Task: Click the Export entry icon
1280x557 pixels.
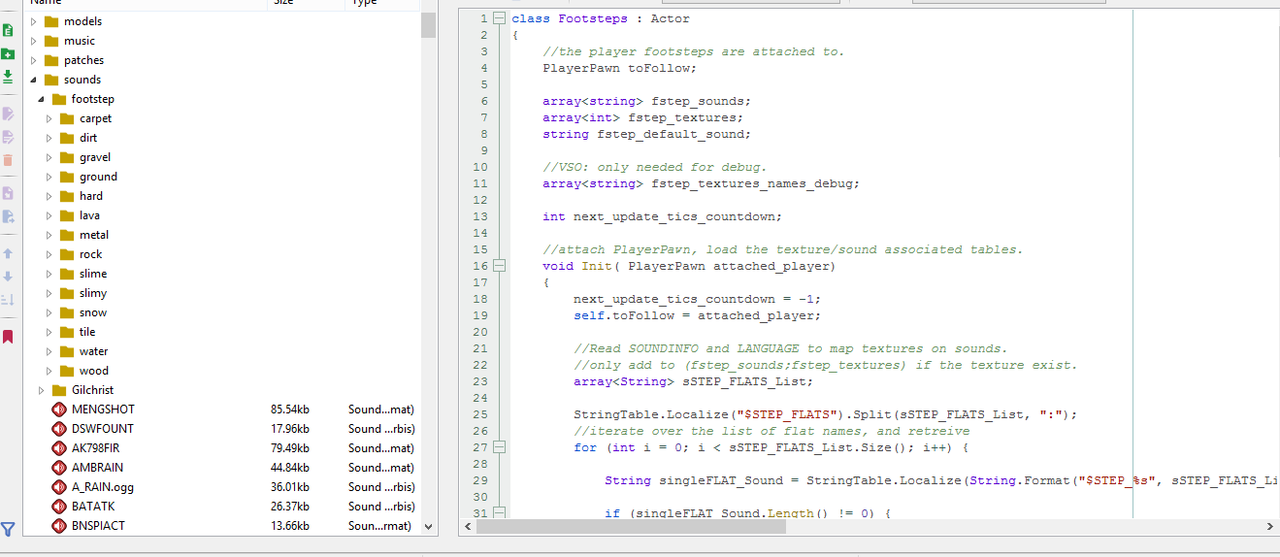Action: pos(8,216)
